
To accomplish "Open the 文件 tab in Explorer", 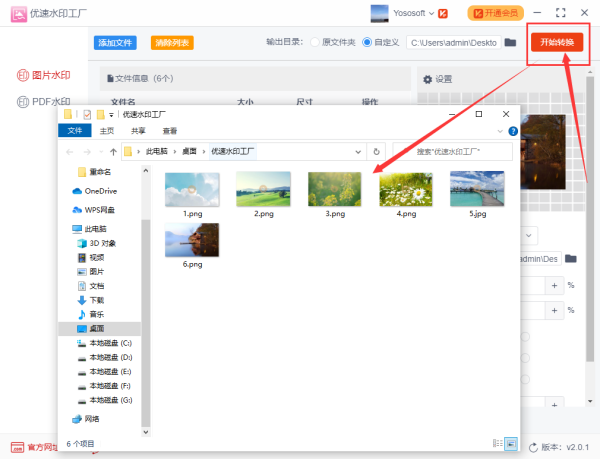I will pos(75,130).
